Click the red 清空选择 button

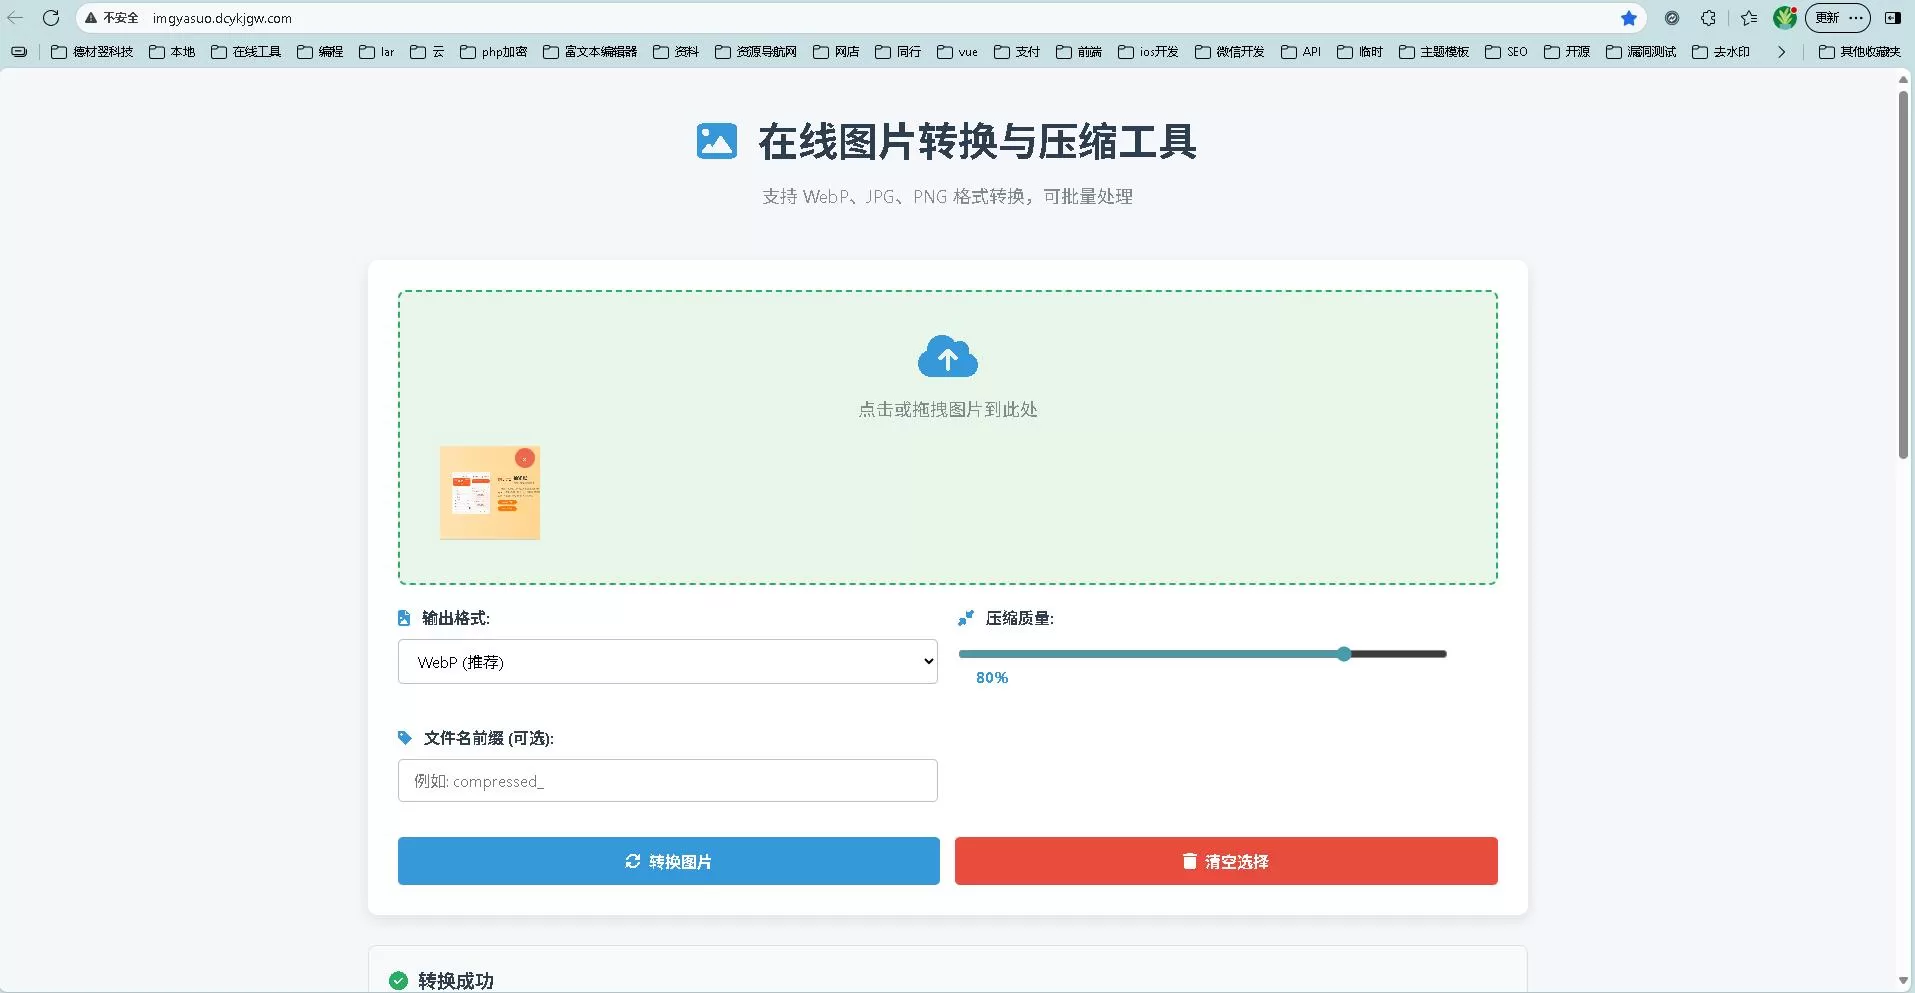coord(1225,861)
